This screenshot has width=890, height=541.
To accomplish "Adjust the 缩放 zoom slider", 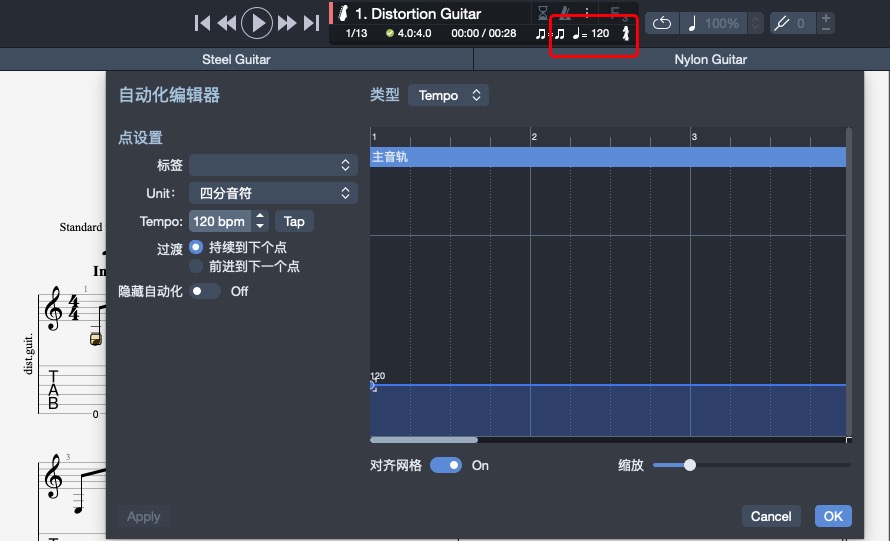I will coord(690,465).
